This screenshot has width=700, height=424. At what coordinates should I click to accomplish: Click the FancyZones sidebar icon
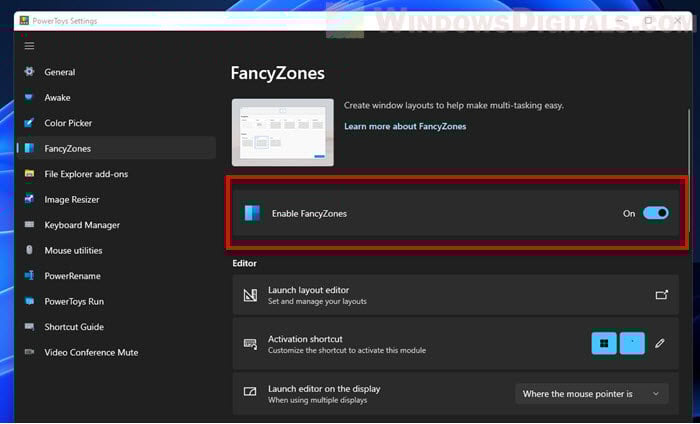coord(29,148)
